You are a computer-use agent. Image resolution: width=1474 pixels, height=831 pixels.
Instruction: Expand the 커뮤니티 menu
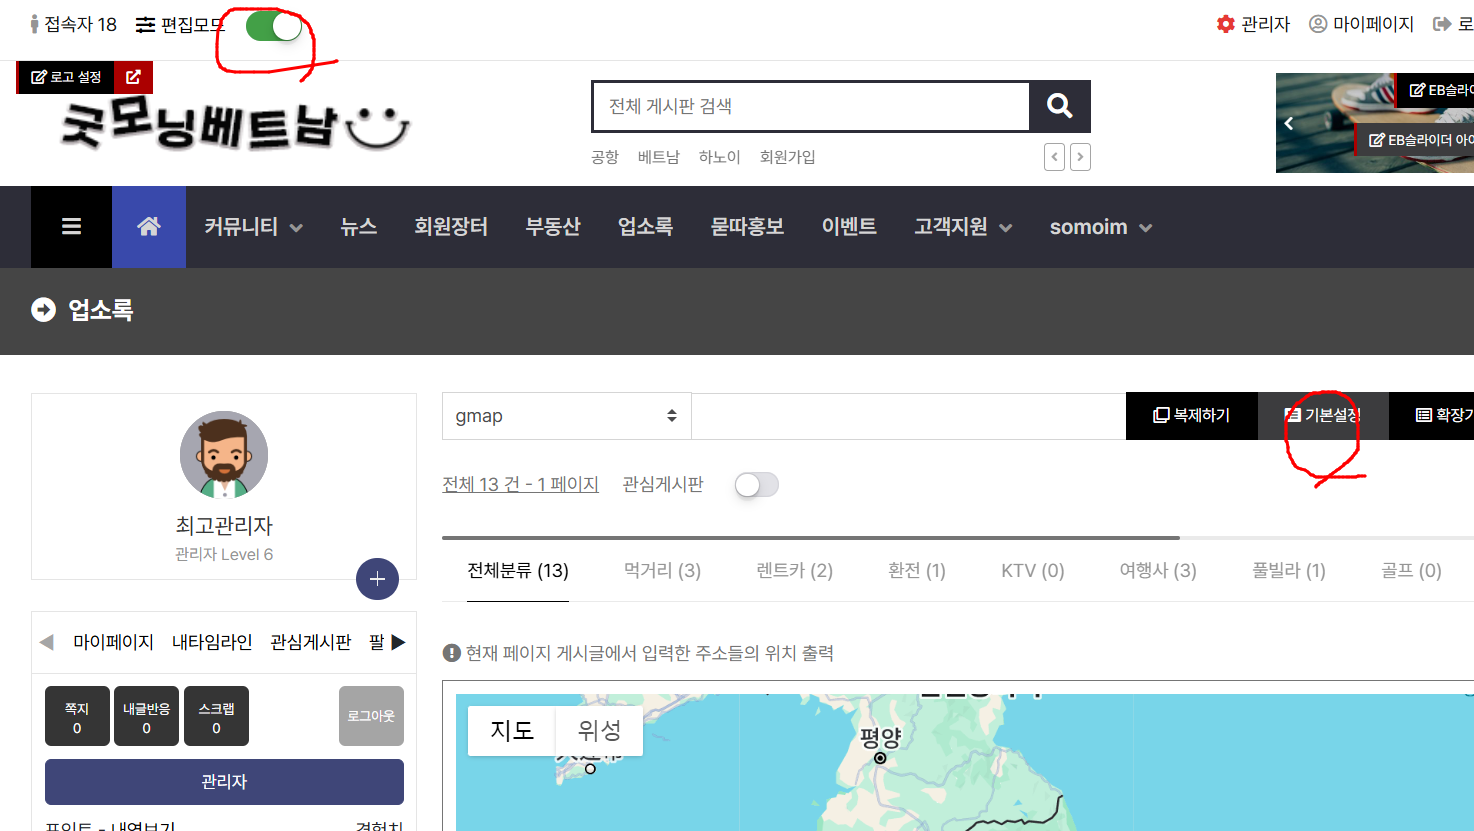click(253, 227)
